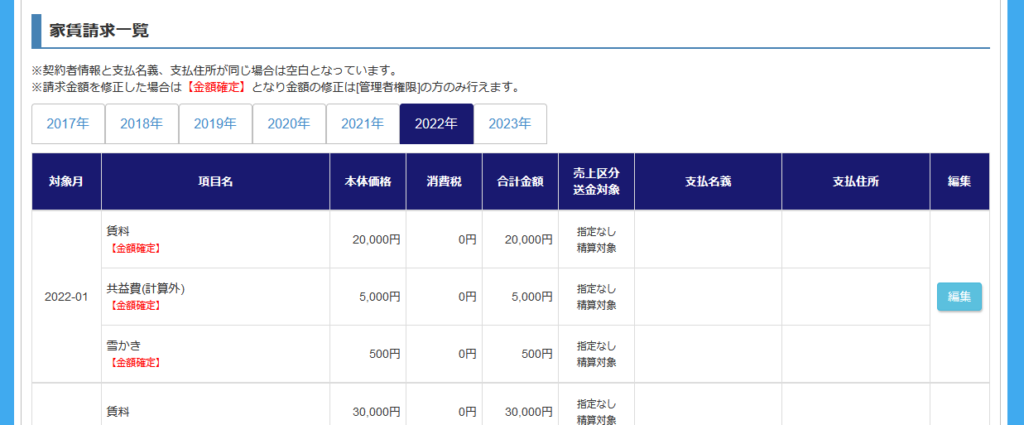The width and height of the screenshot is (1024, 425).
Task: Click the 500円 total in the 雪かき row
Action: 537,354
